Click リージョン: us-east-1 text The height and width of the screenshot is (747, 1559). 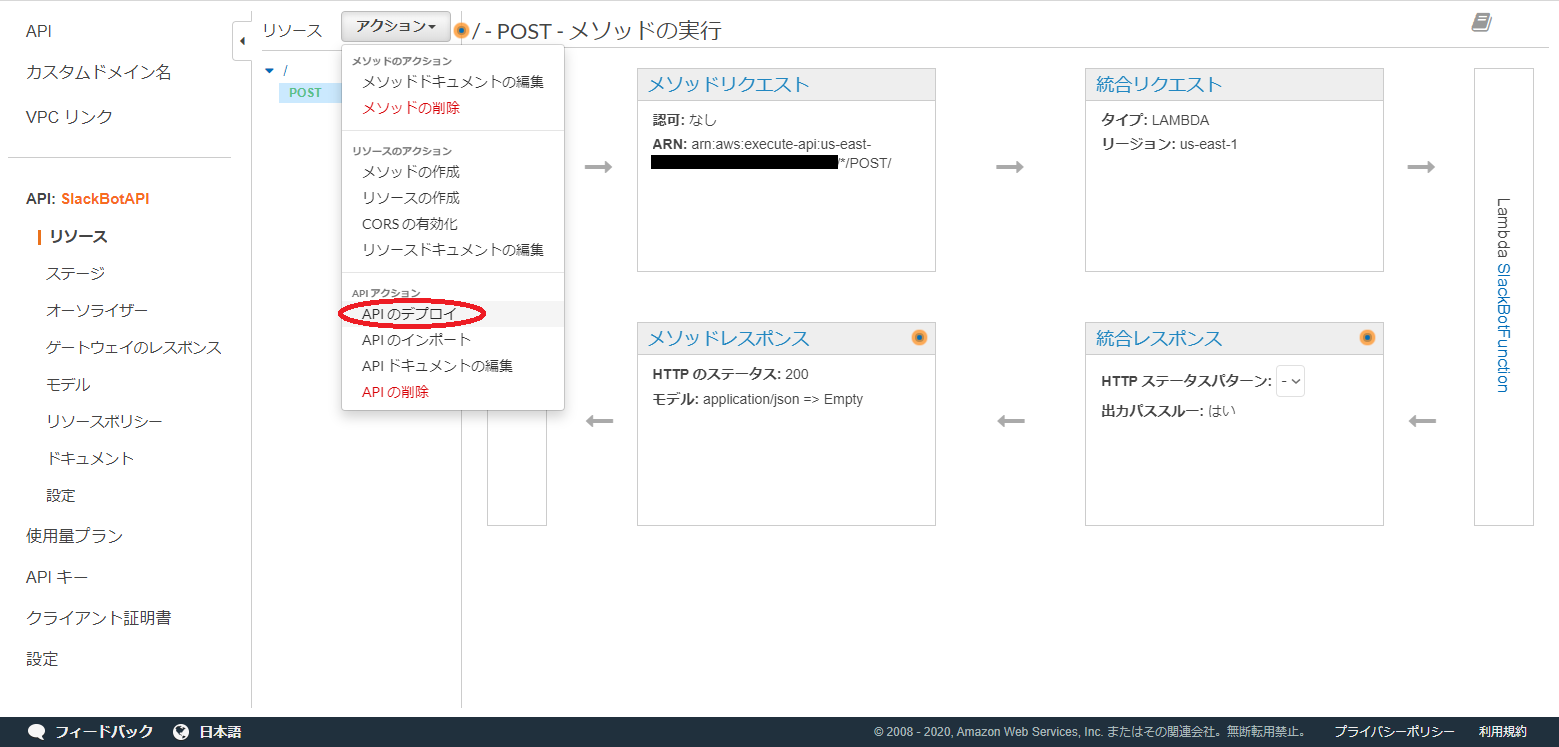click(1169, 144)
